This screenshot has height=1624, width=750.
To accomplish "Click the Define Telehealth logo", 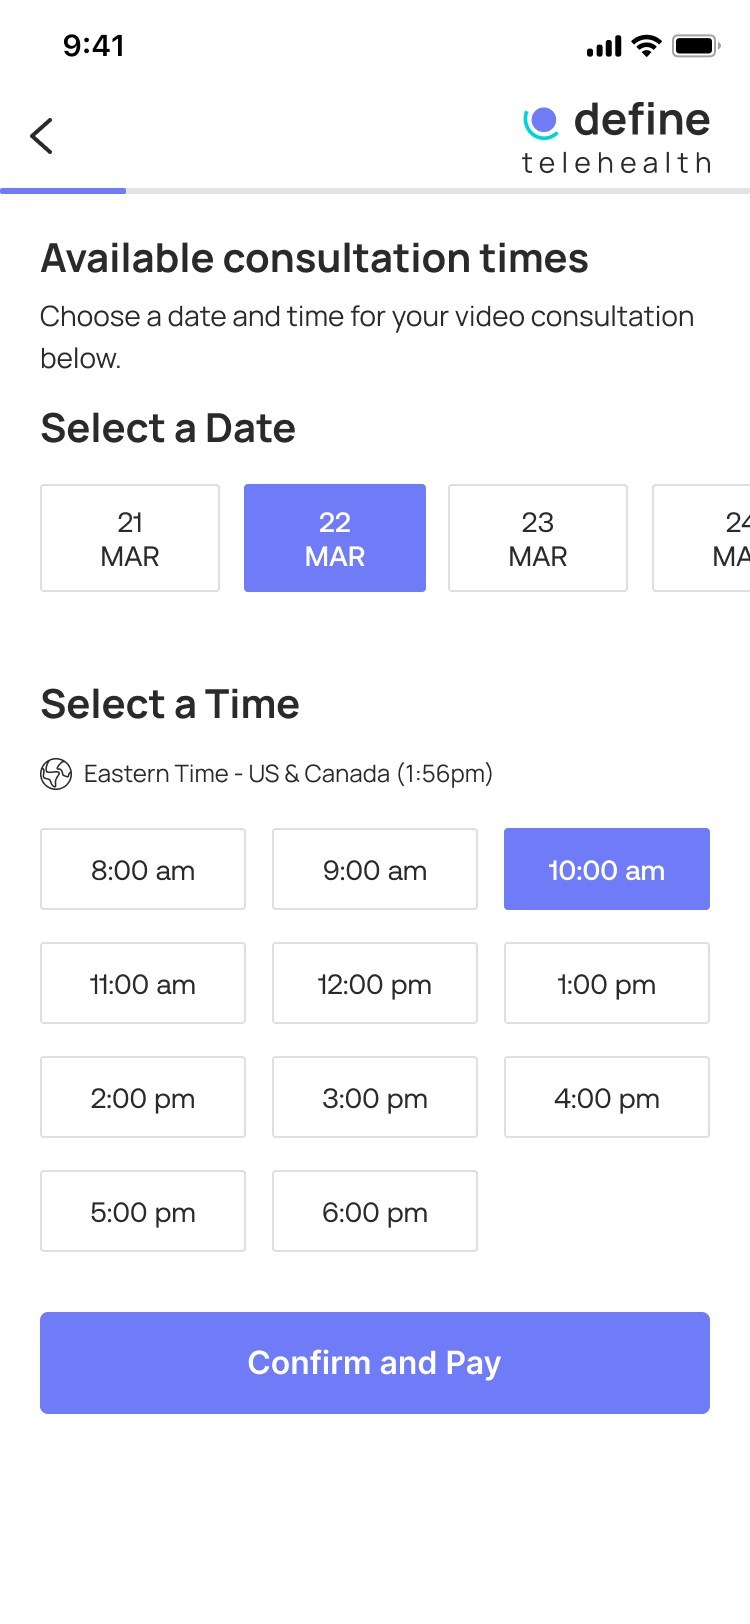I will (616, 138).
